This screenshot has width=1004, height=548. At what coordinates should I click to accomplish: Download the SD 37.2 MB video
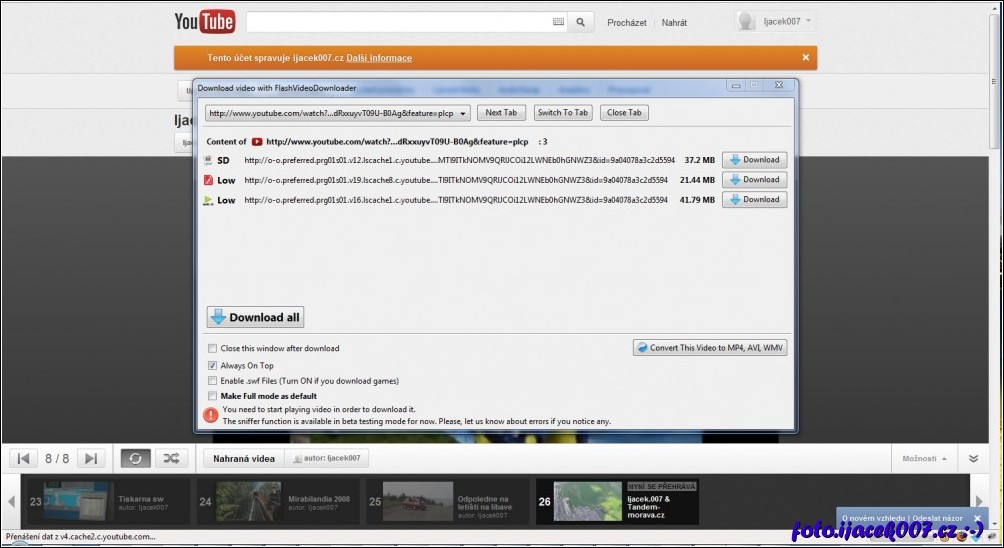pos(754,160)
